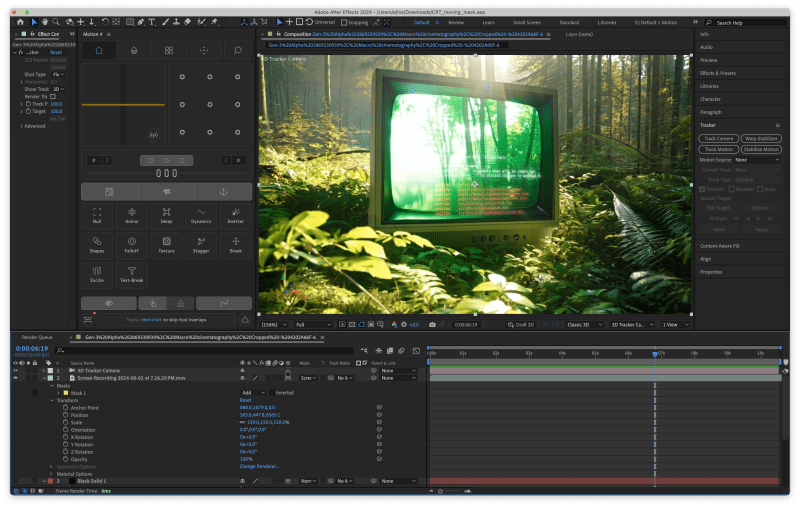Click the Track Camera button
This screenshot has height=507, width=800.
(718, 138)
